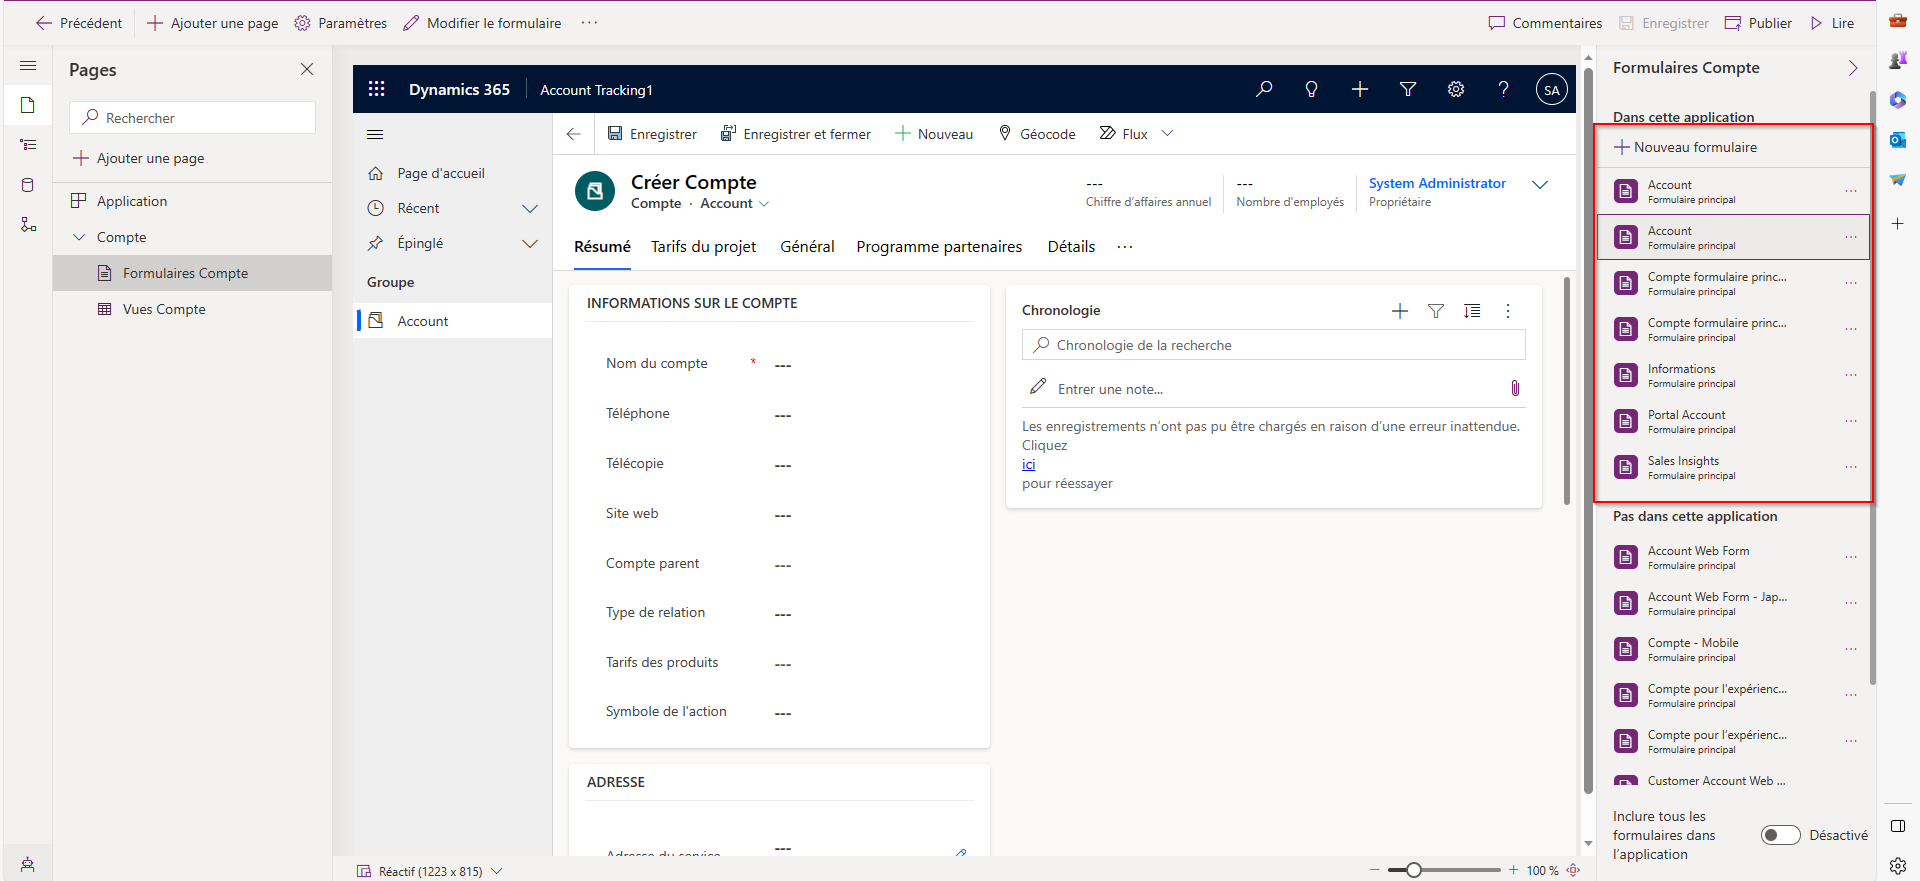Viewport: 1920px width, 881px height.
Task: Open the Navigation tree view icon in rail
Action: pos(28,145)
